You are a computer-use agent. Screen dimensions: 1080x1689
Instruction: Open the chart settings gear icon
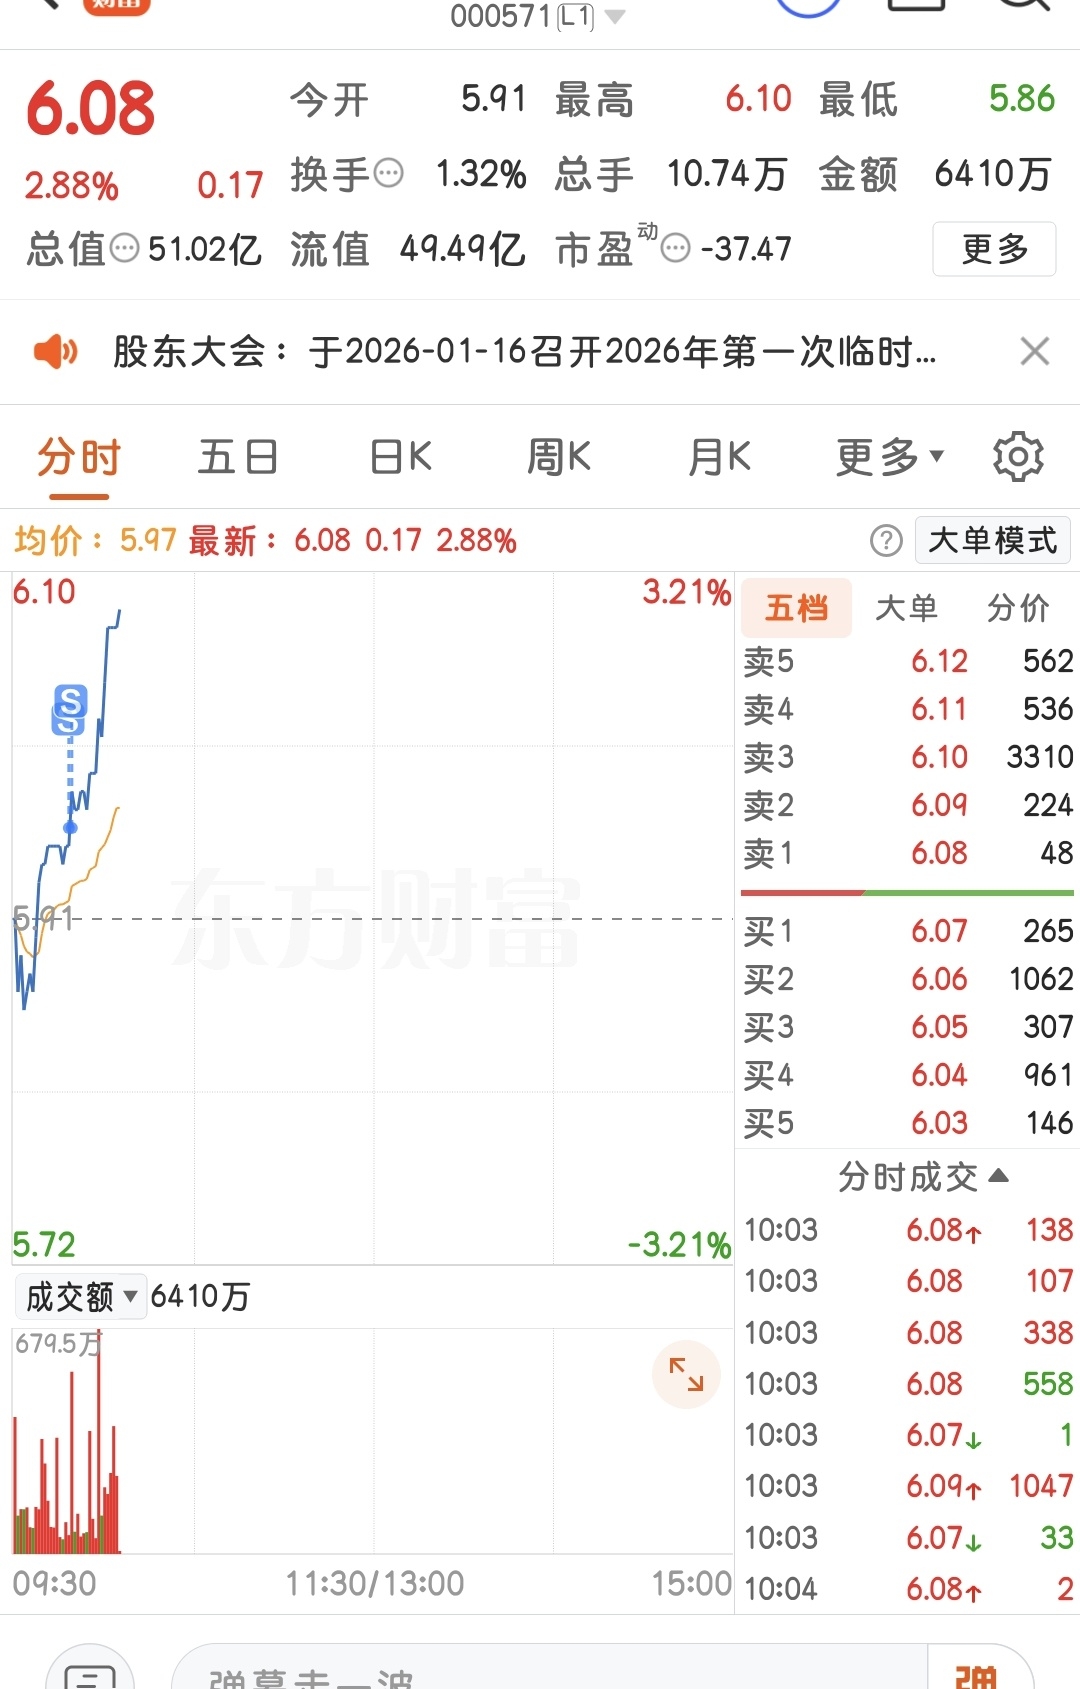pyautogui.click(x=1018, y=457)
